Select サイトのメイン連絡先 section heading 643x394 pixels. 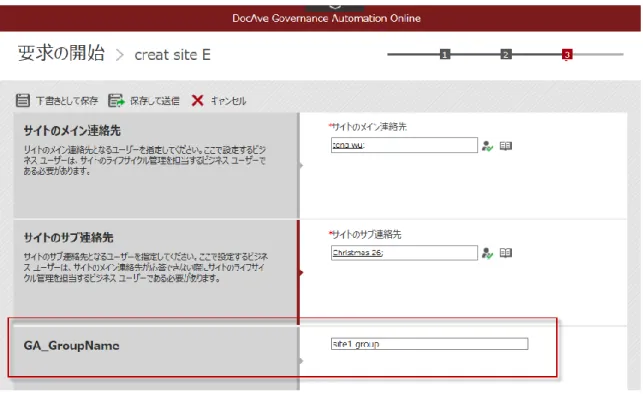[72, 131]
